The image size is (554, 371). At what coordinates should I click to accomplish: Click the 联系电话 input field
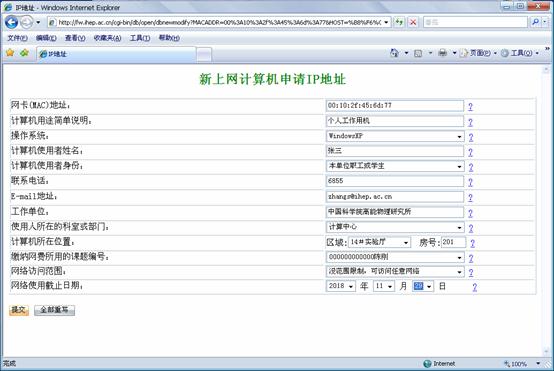[x=395, y=181]
